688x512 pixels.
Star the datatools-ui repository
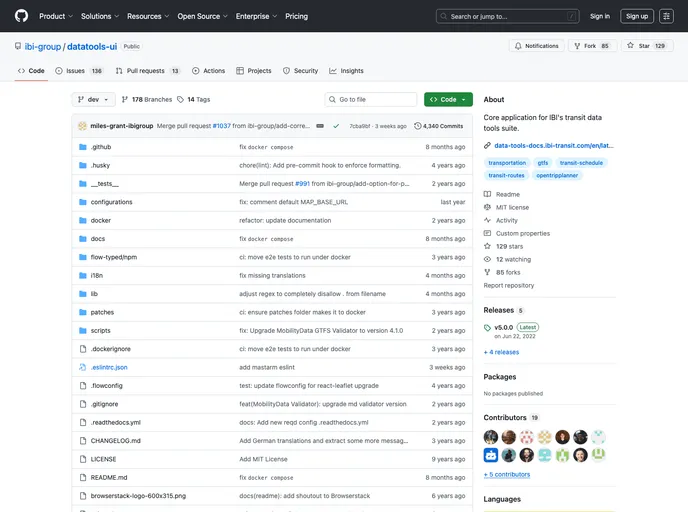pyautogui.click(x=647, y=46)
